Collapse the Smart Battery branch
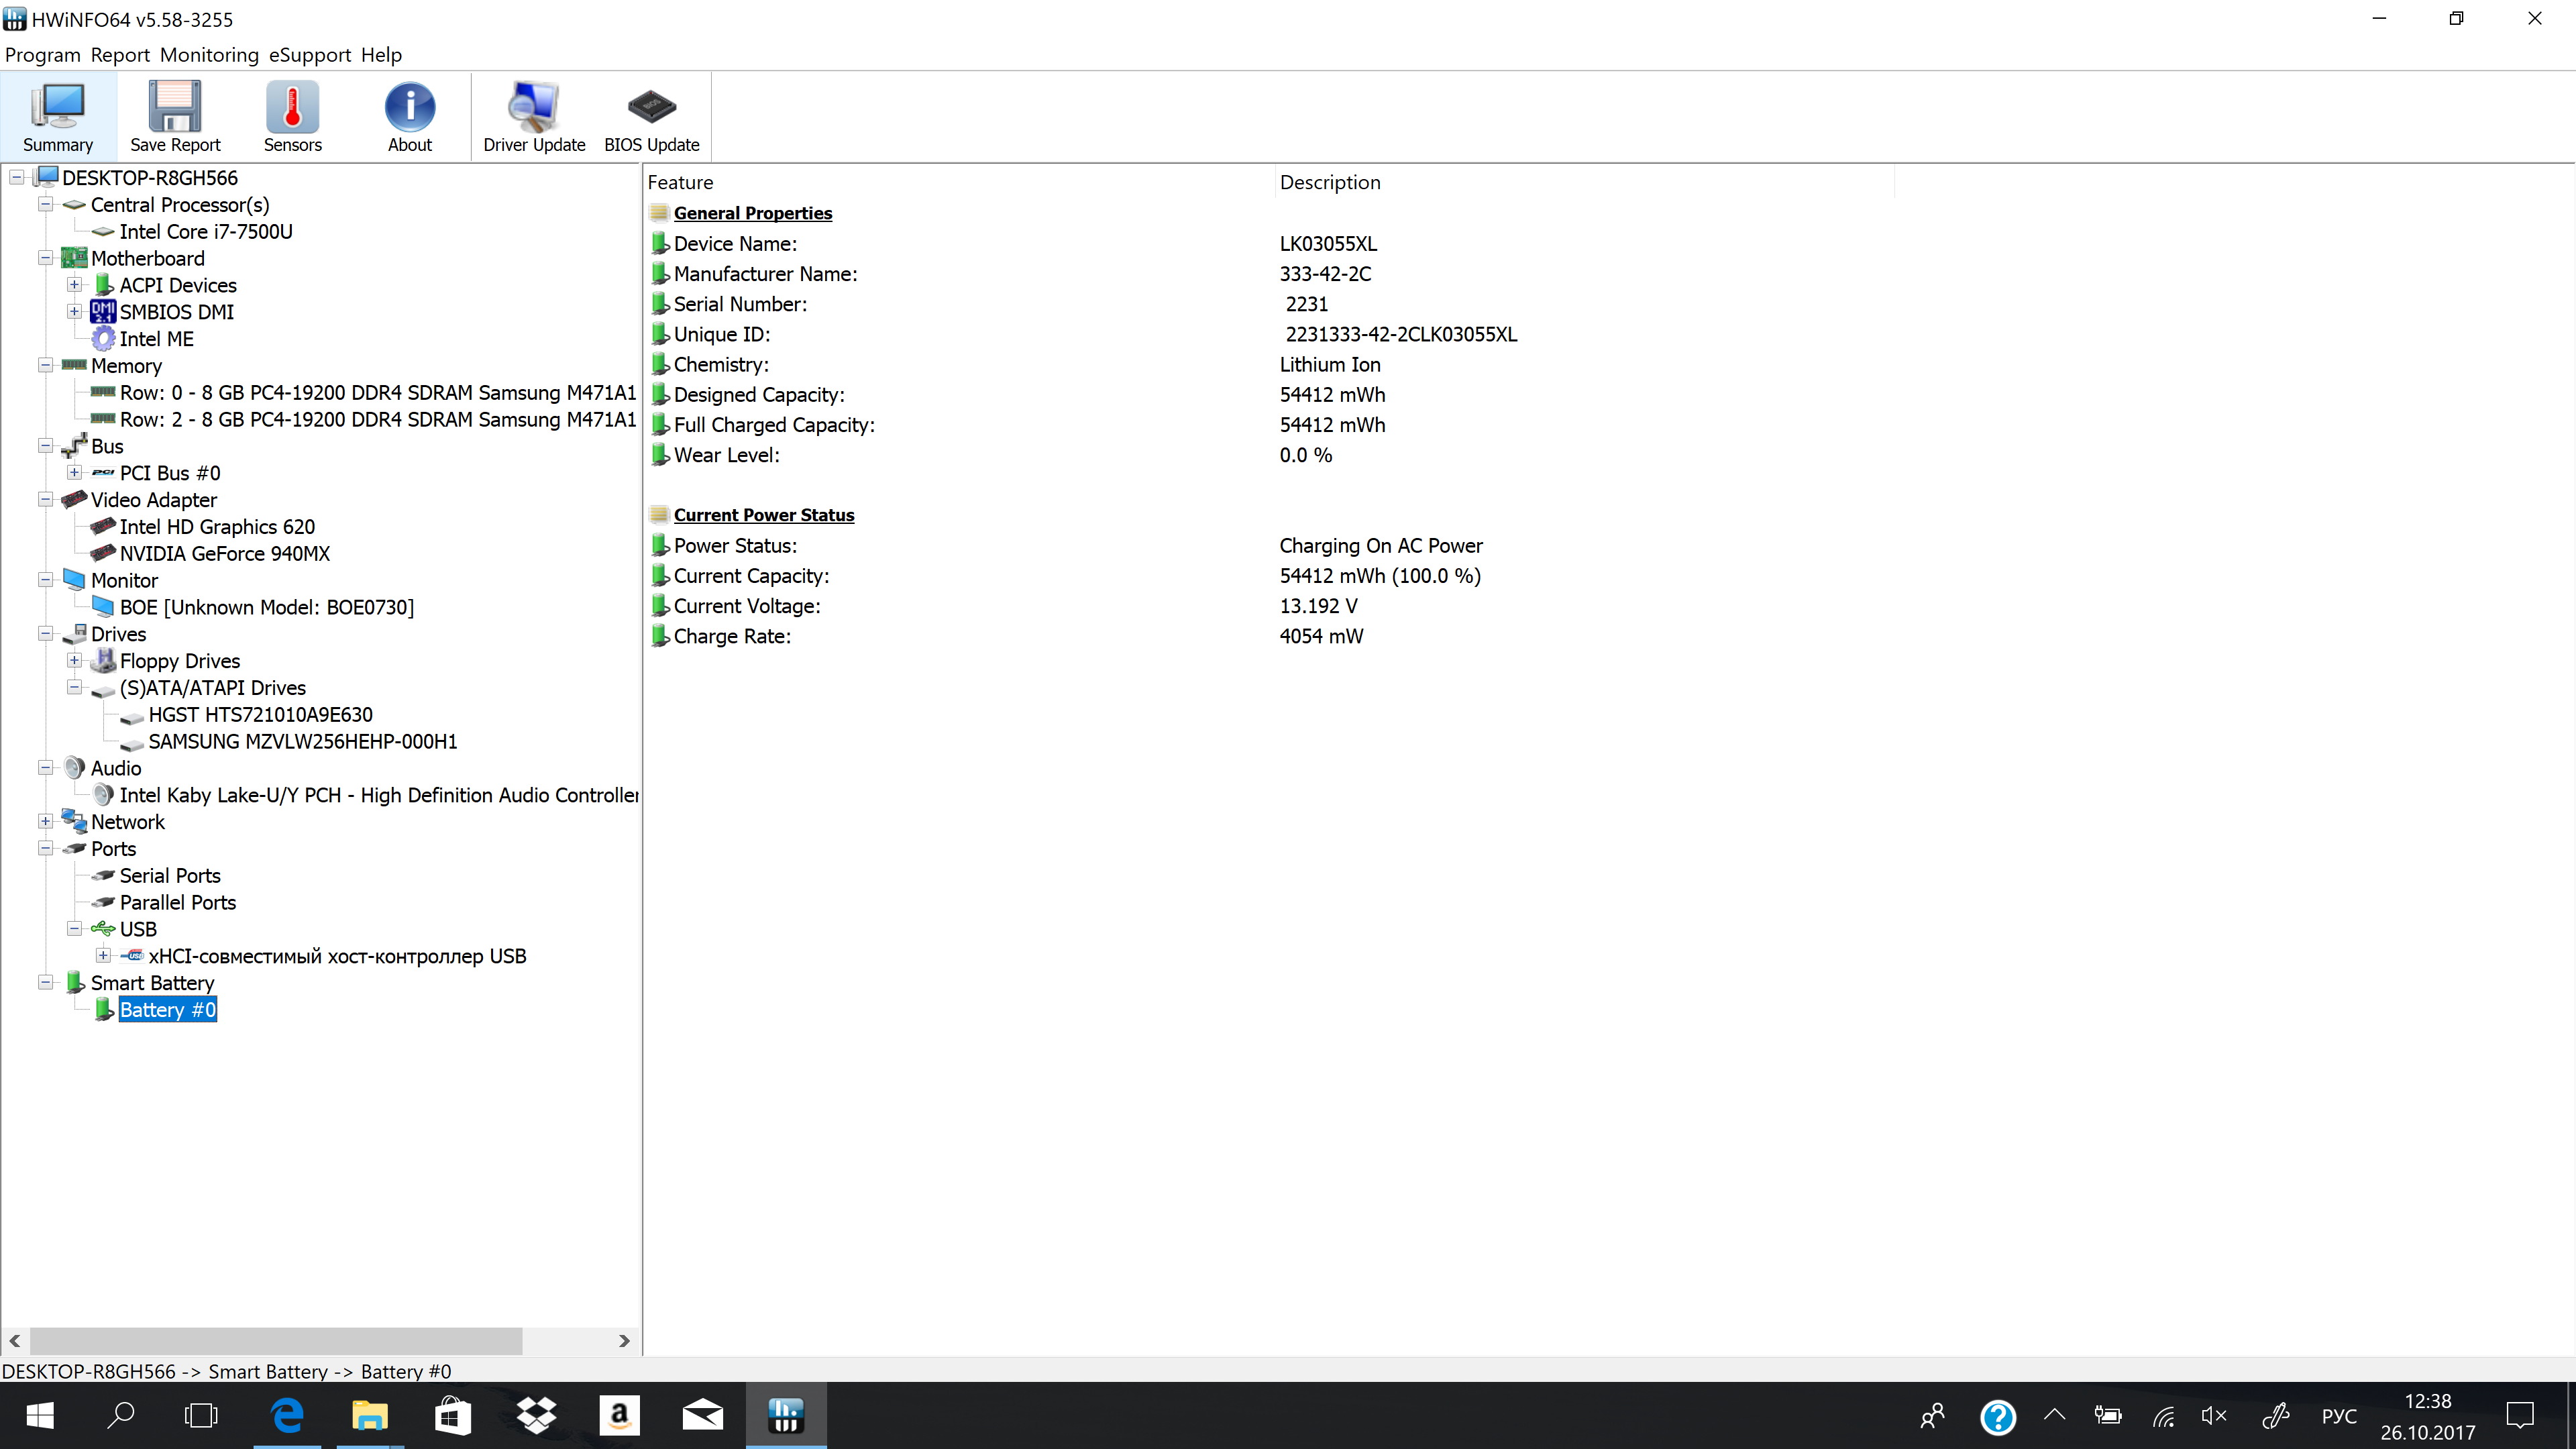2576x1449 pixels. pos(45,982)
